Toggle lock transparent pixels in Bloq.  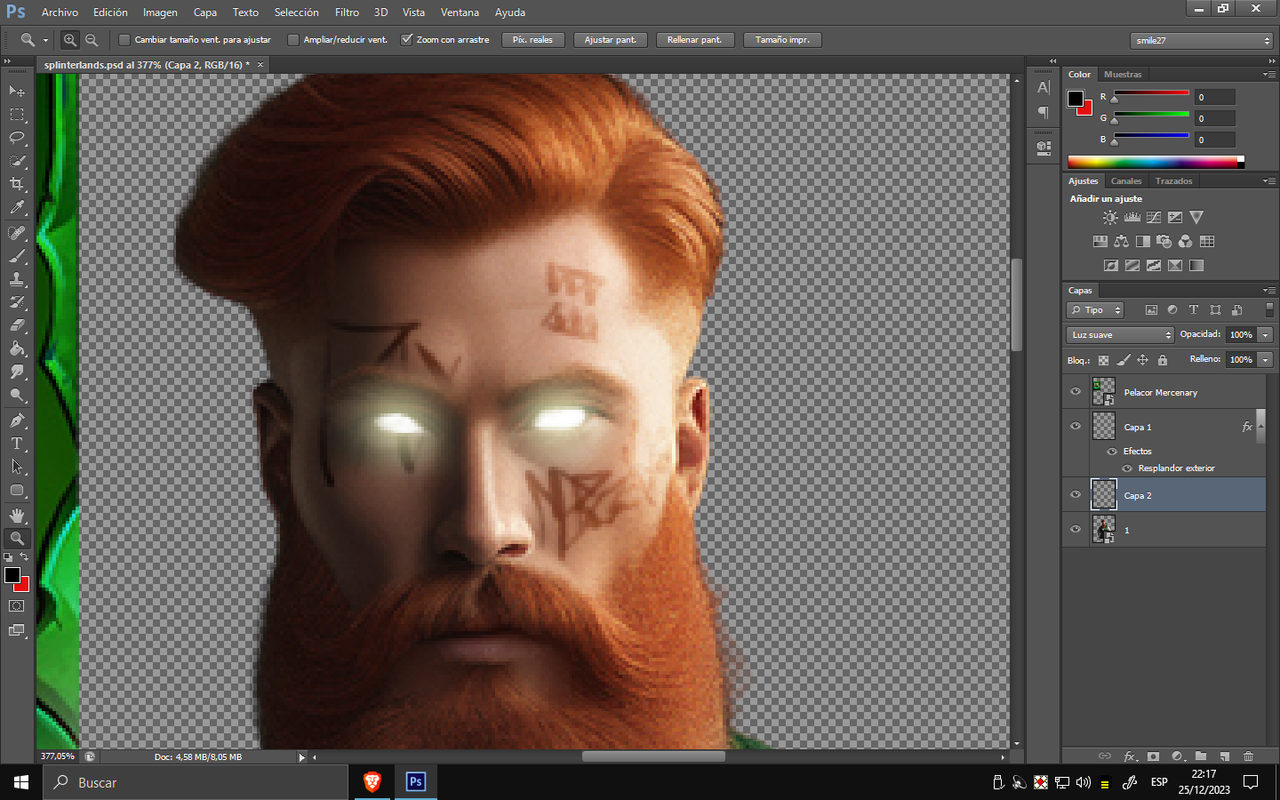point(1103,360)
